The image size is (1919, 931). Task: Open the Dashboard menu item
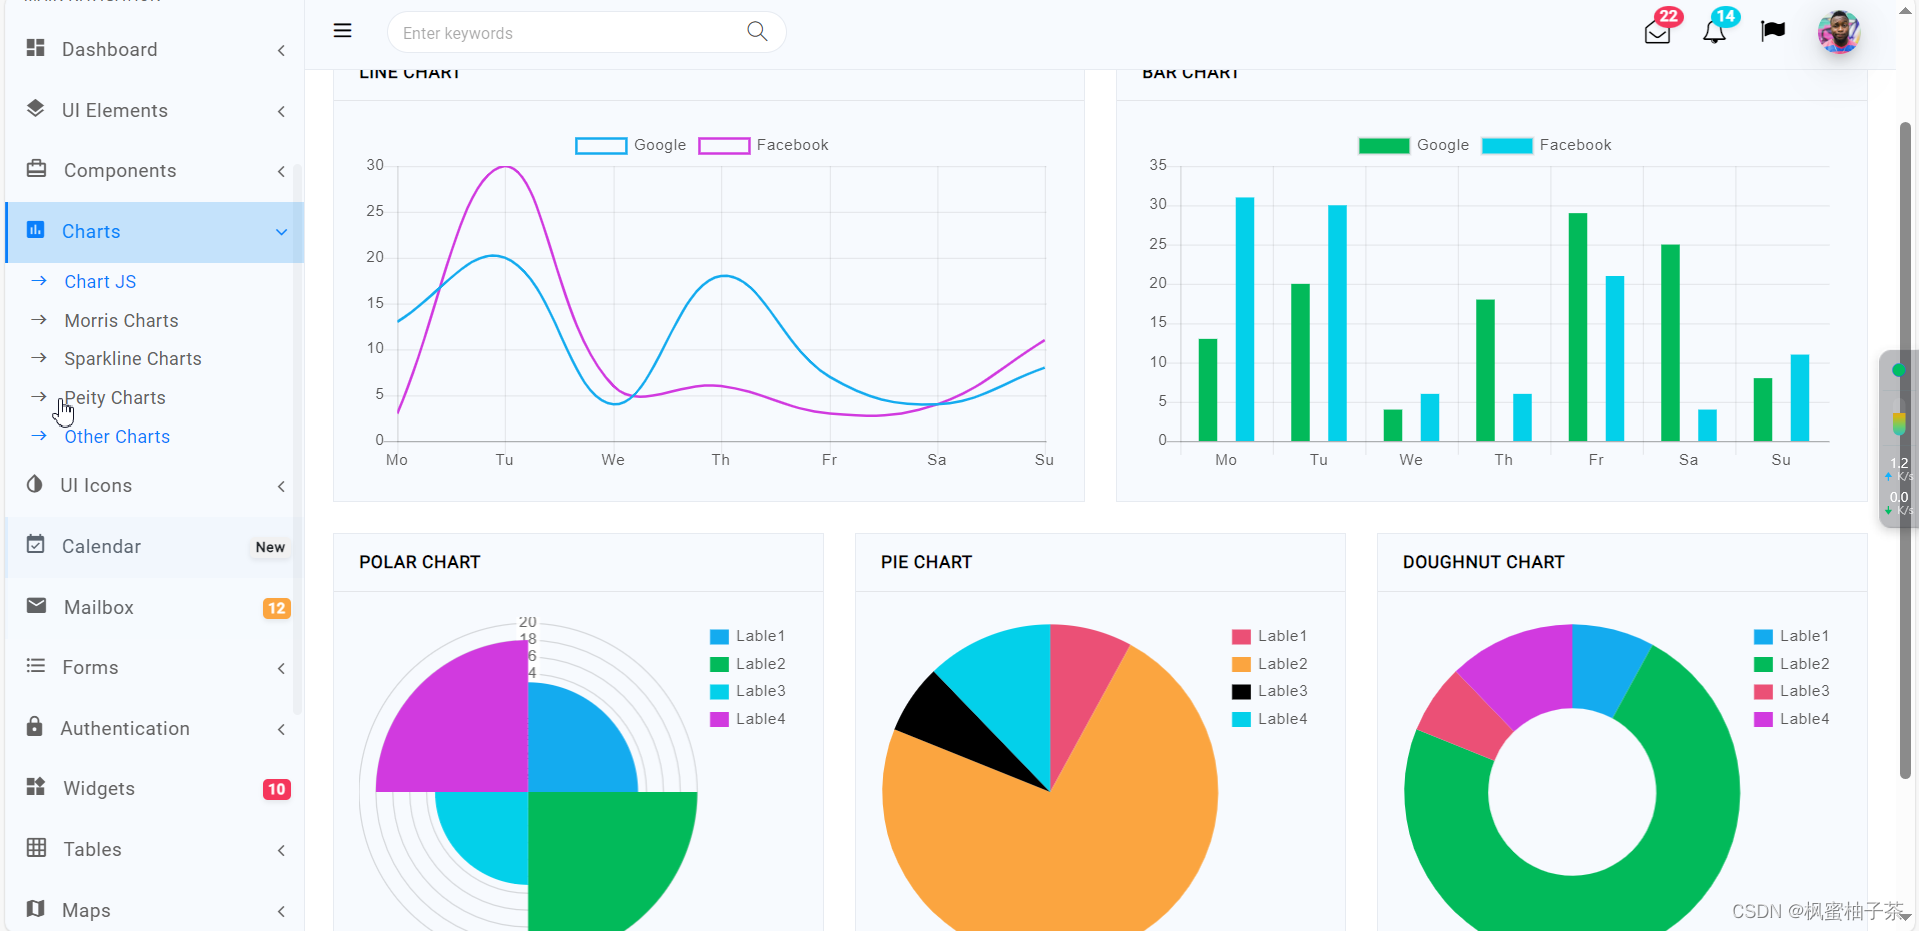pos(154,49)
